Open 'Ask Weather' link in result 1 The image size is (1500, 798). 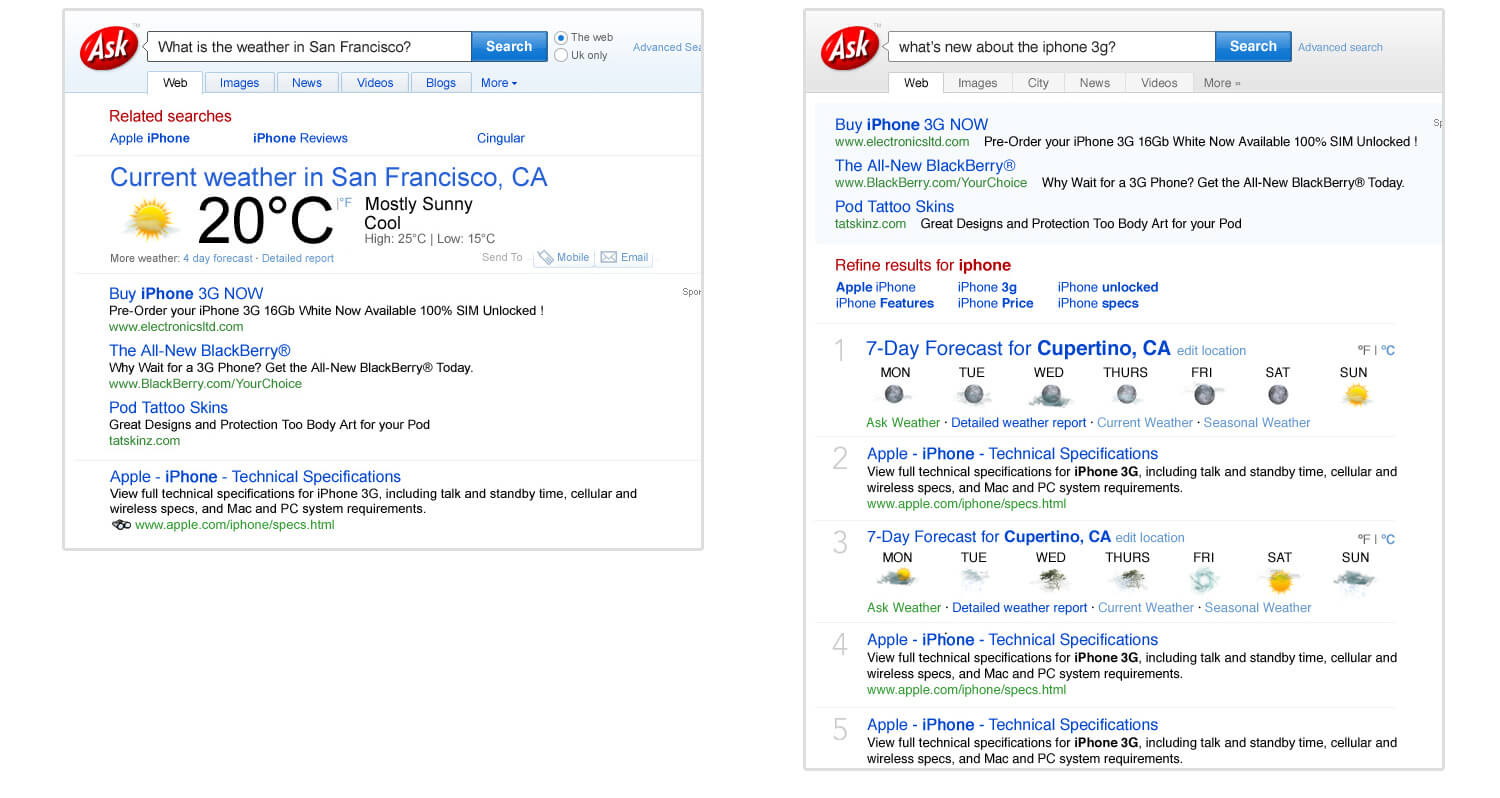(903, 423)
